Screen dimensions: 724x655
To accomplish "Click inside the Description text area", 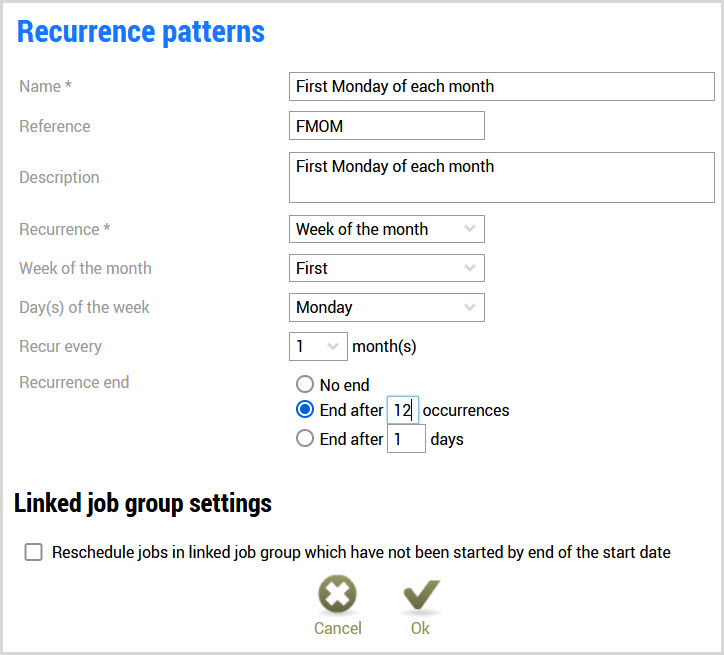I will (501, 177).
